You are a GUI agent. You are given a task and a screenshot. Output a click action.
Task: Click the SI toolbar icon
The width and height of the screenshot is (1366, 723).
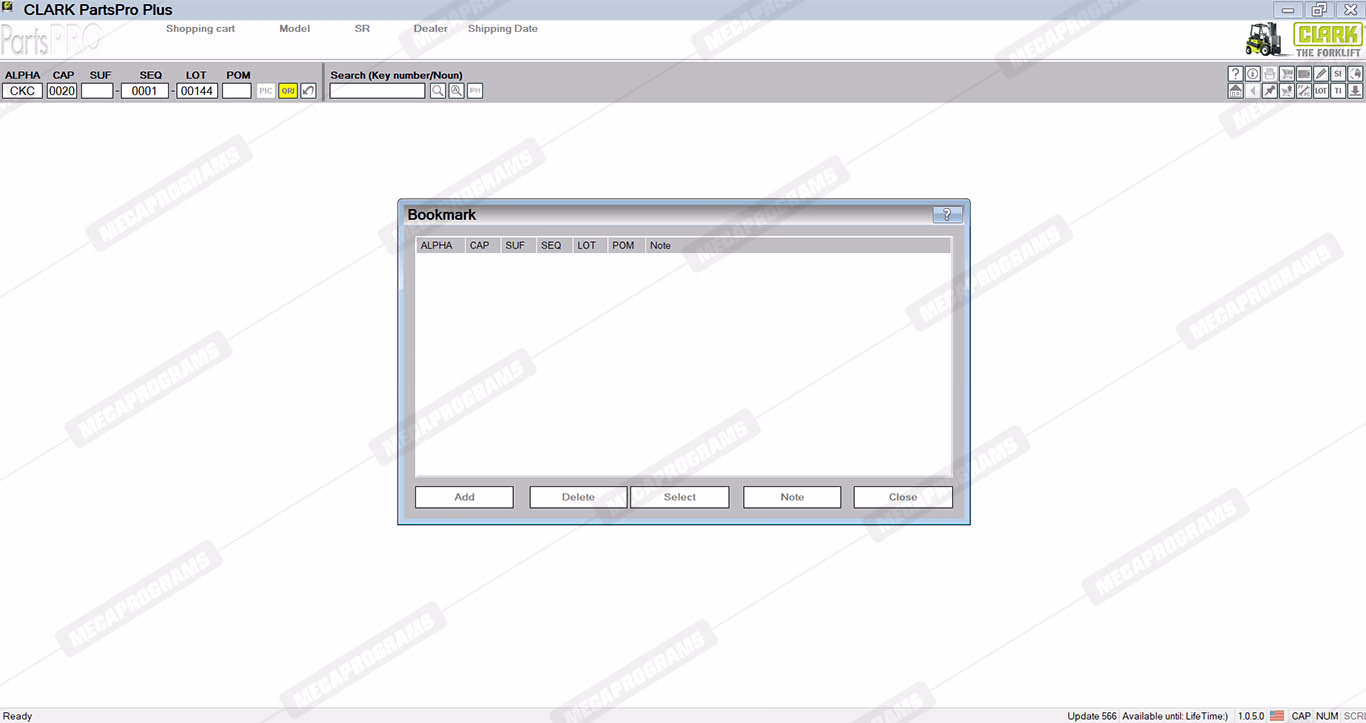(1338, 74)
